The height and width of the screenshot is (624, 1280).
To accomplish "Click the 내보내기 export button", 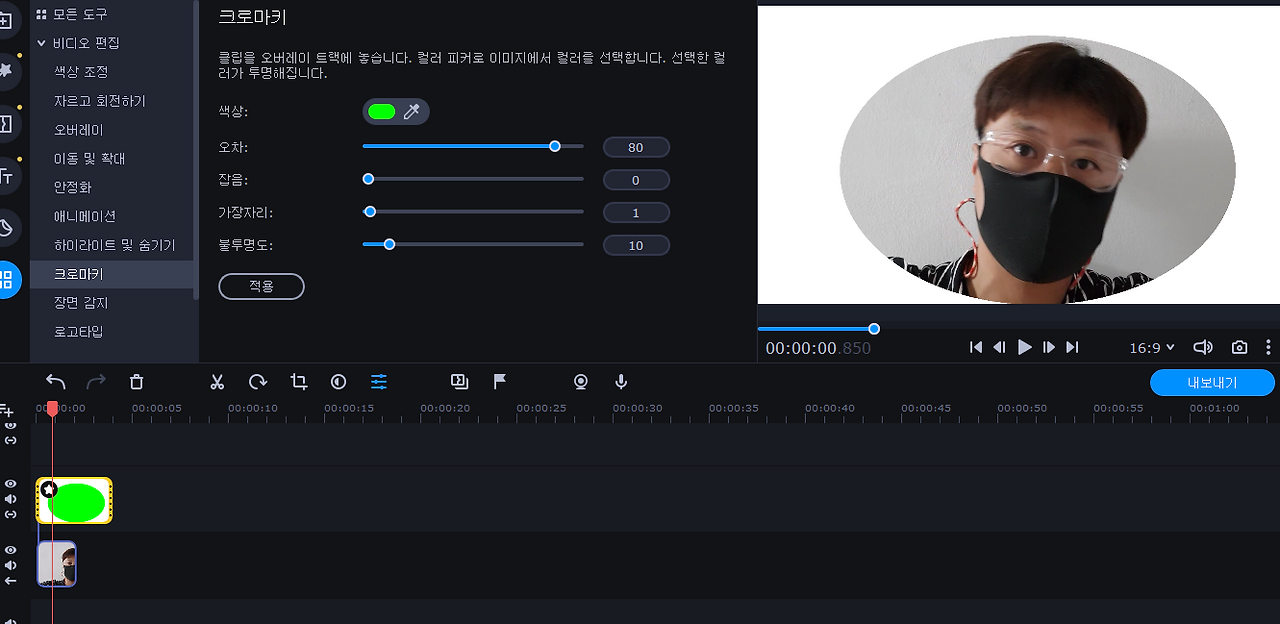I will coord(1212,382).
